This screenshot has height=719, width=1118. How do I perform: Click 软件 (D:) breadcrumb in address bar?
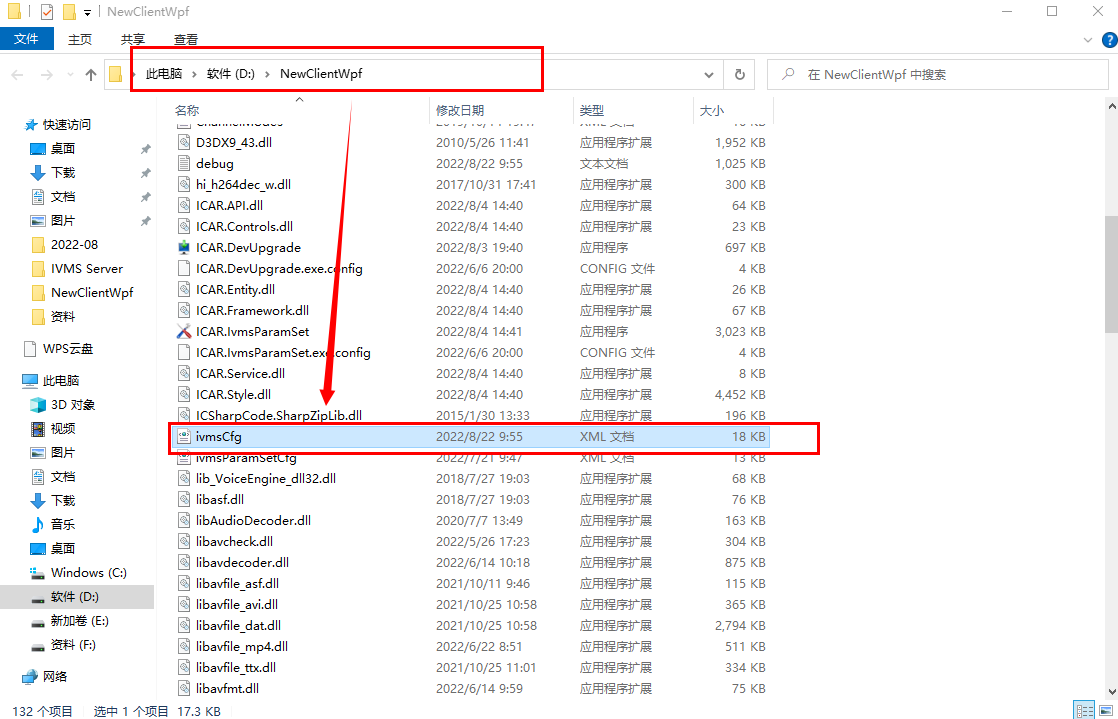click(231, 74)
